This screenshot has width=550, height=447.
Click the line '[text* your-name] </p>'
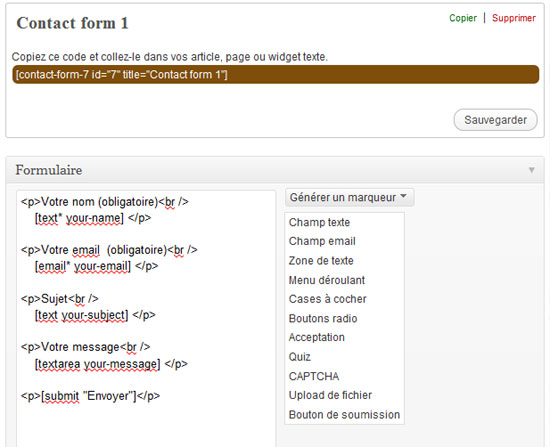tap(93, 218)
